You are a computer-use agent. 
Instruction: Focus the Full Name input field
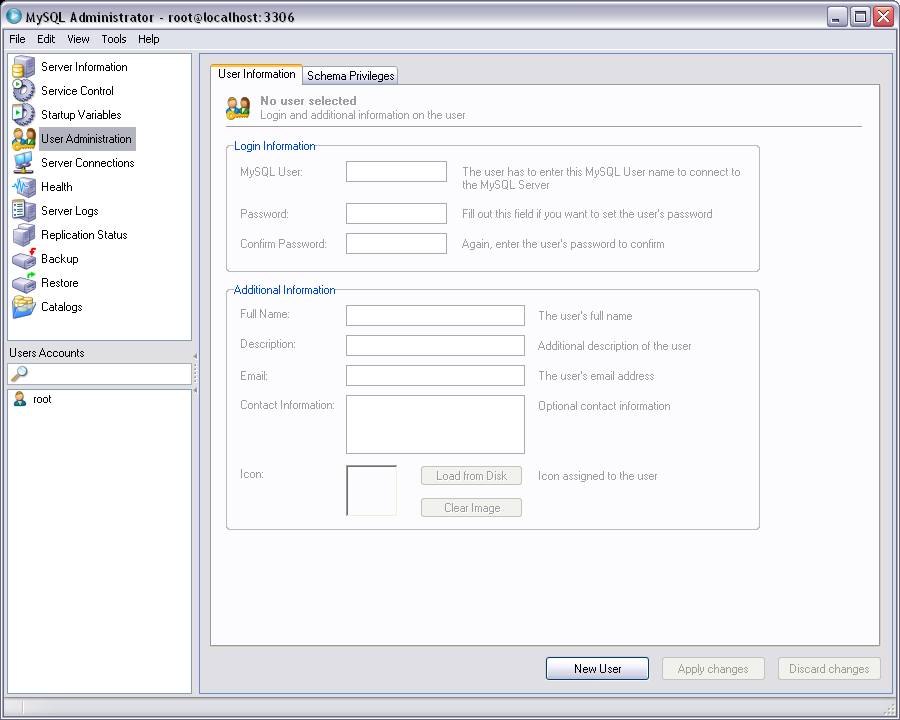[x=435, y=315]
